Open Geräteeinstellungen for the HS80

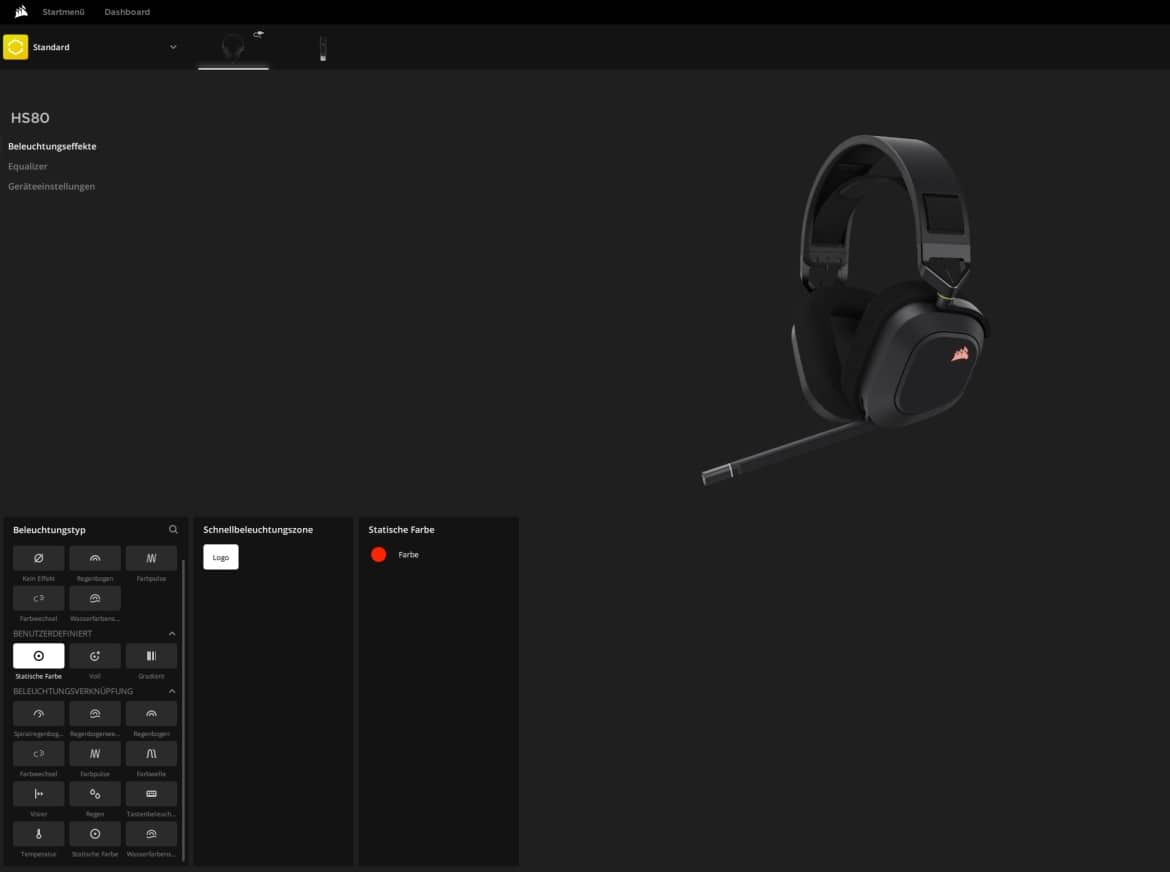coord(52,186)
